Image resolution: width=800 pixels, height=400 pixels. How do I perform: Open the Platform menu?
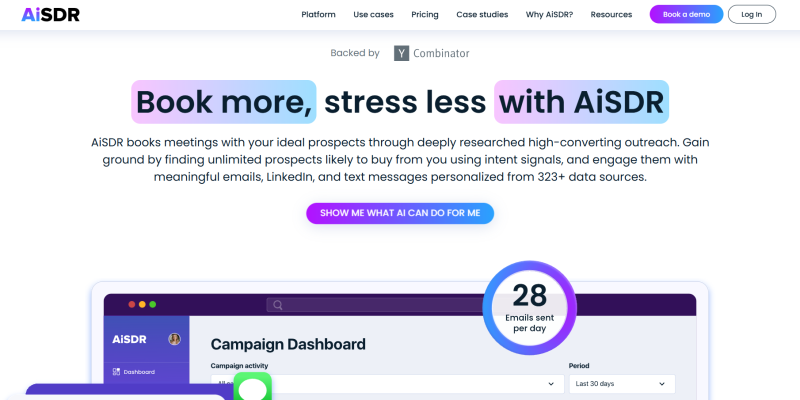318,15
